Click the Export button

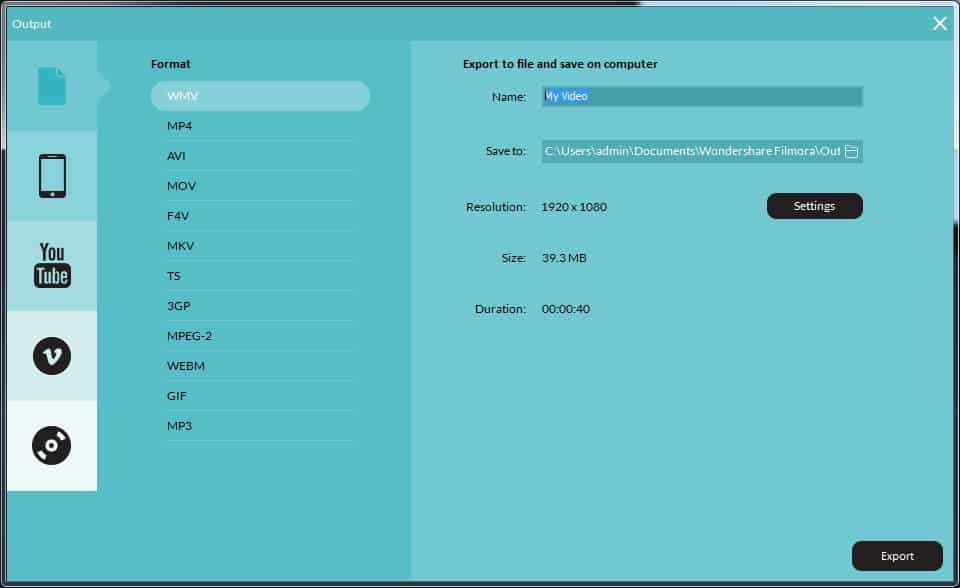point(897,556)
